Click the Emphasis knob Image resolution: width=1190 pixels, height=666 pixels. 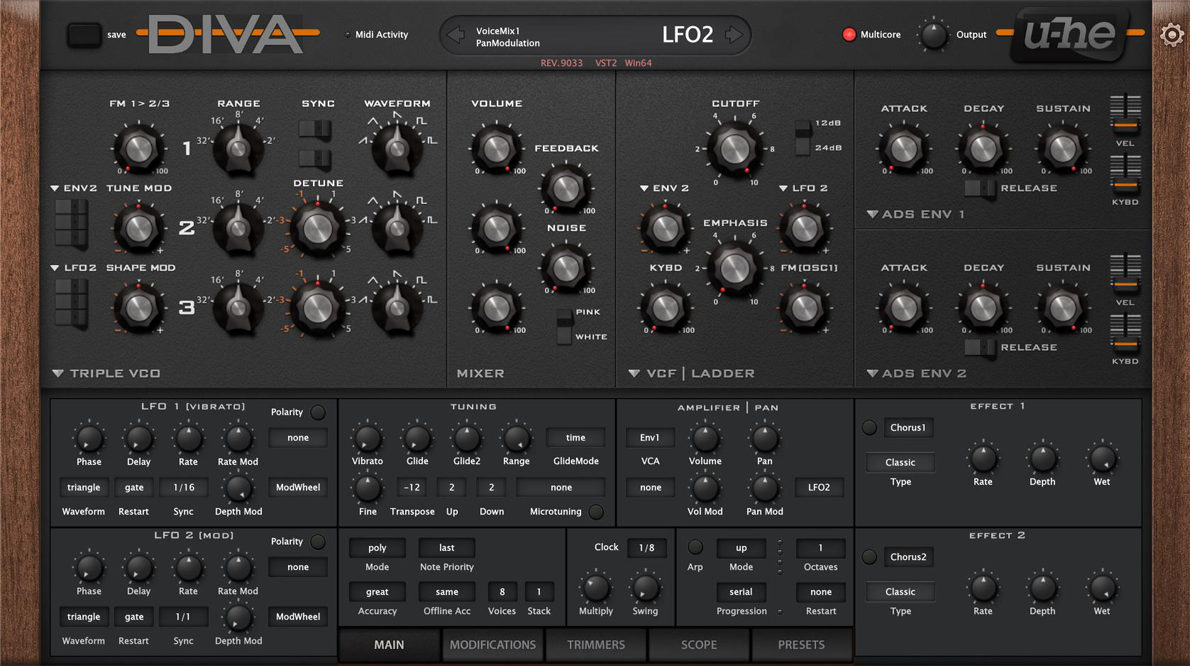pos(734,268)
